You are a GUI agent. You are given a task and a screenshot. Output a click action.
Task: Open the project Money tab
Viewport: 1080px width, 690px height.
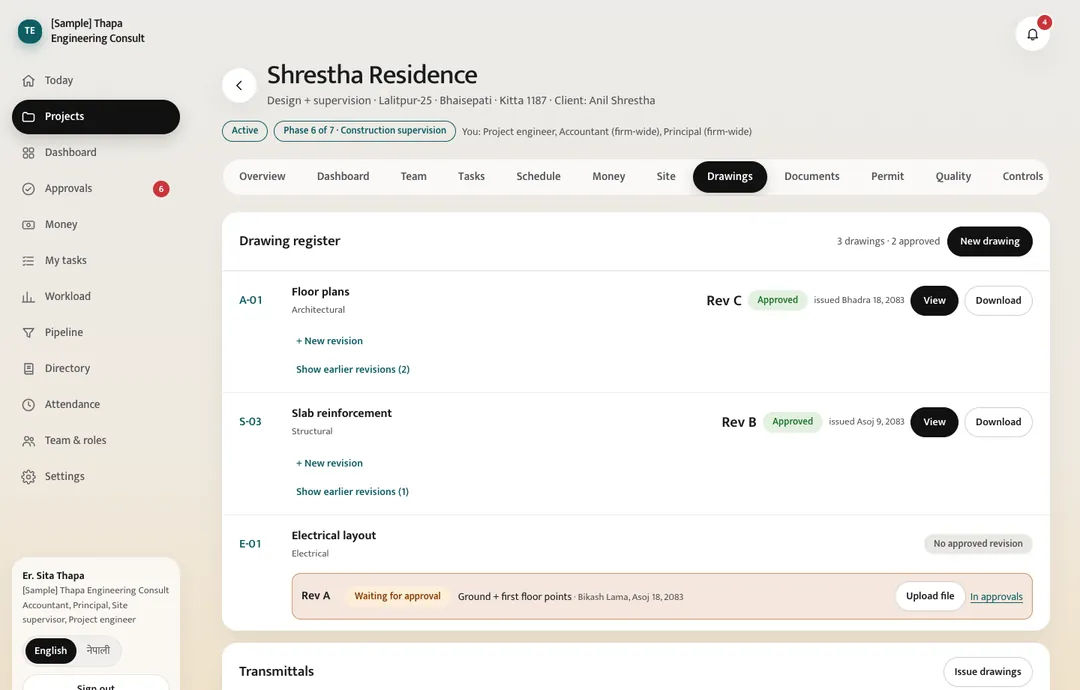(609, 176)
